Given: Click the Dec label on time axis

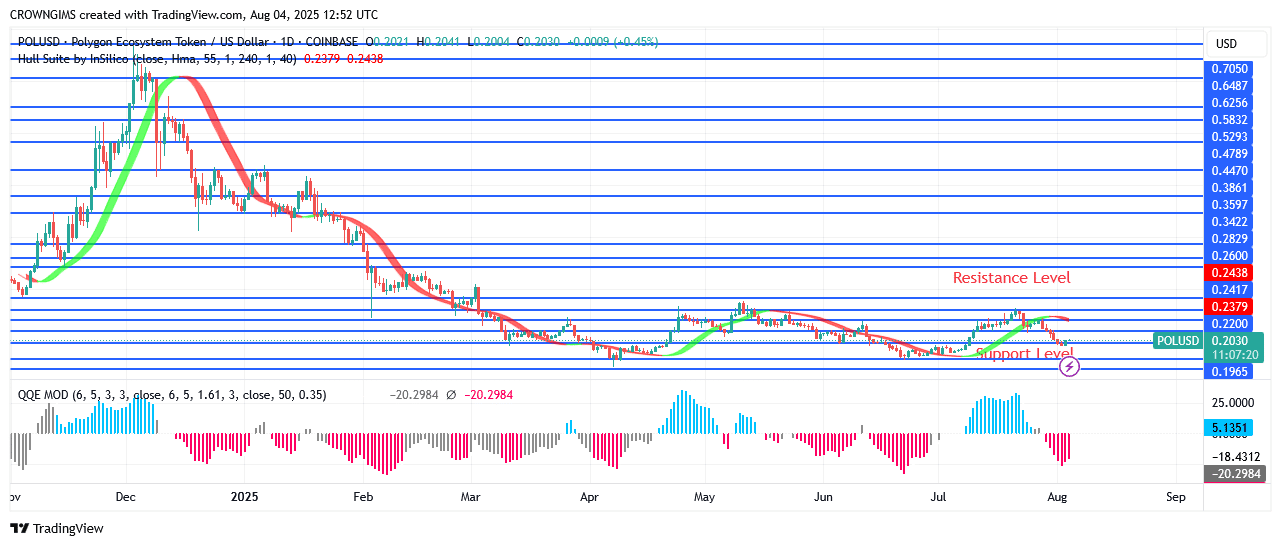Looking at the screenshot, I should click(126, 496).
